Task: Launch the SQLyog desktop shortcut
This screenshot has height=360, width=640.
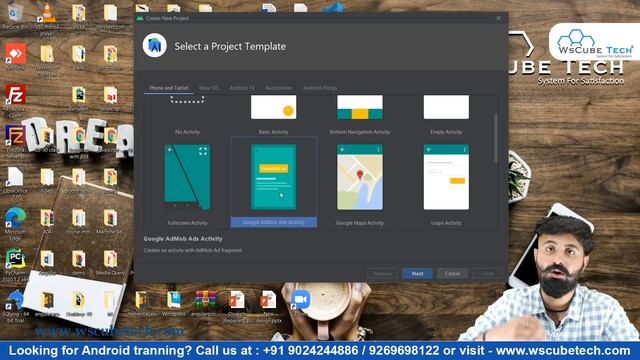Action: pyautogui.click(x=16, y=305)
